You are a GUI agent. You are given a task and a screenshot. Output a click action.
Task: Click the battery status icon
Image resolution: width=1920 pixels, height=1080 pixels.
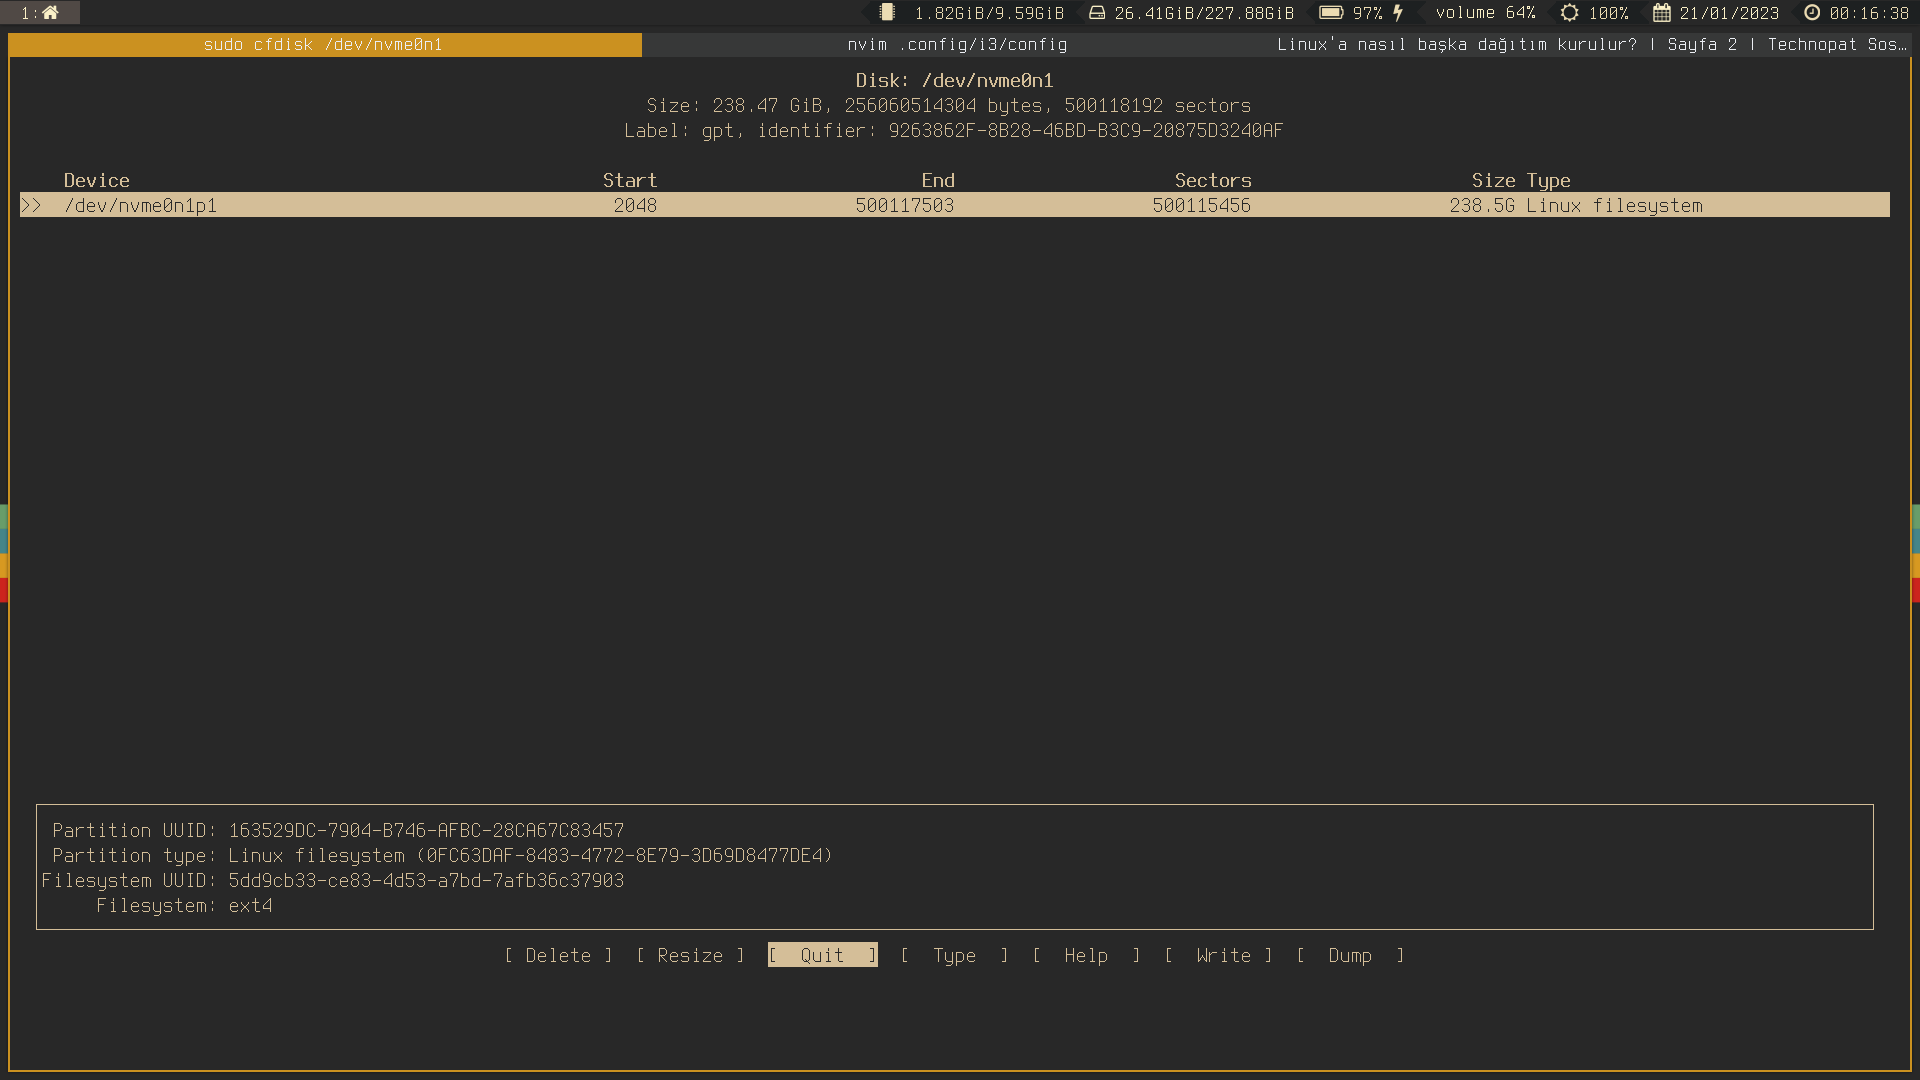1331,13
